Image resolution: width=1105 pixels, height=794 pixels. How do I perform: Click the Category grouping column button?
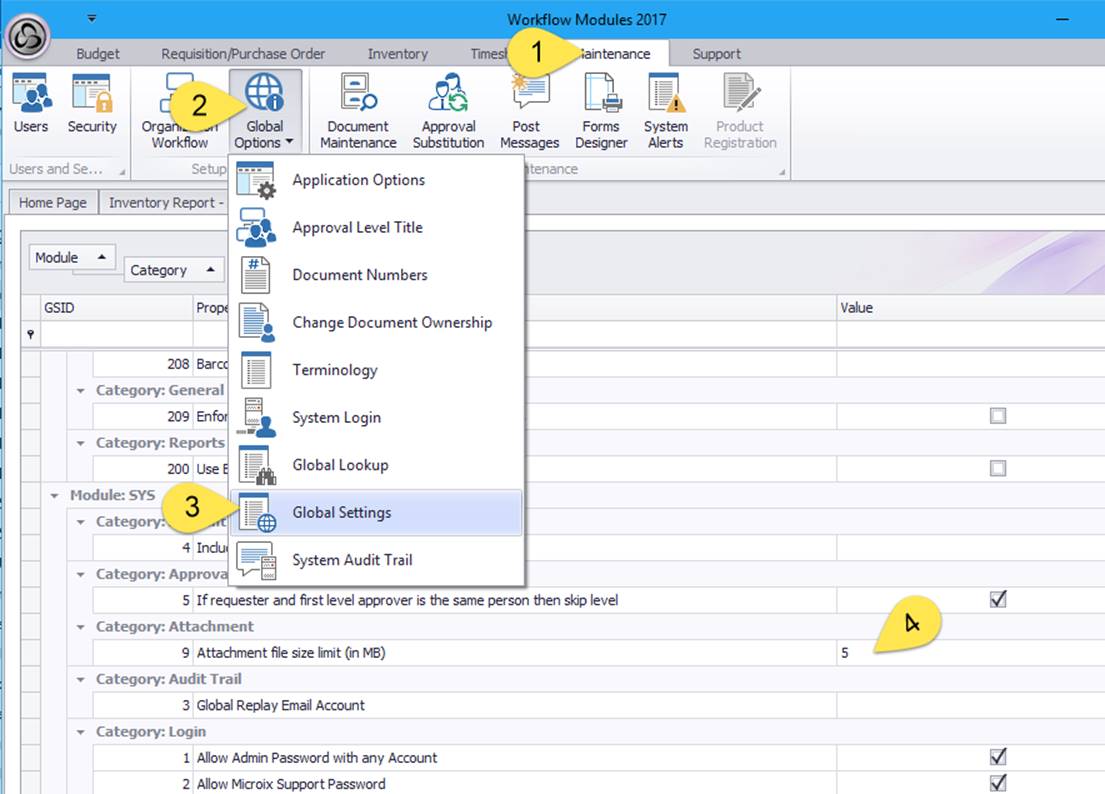173,270
